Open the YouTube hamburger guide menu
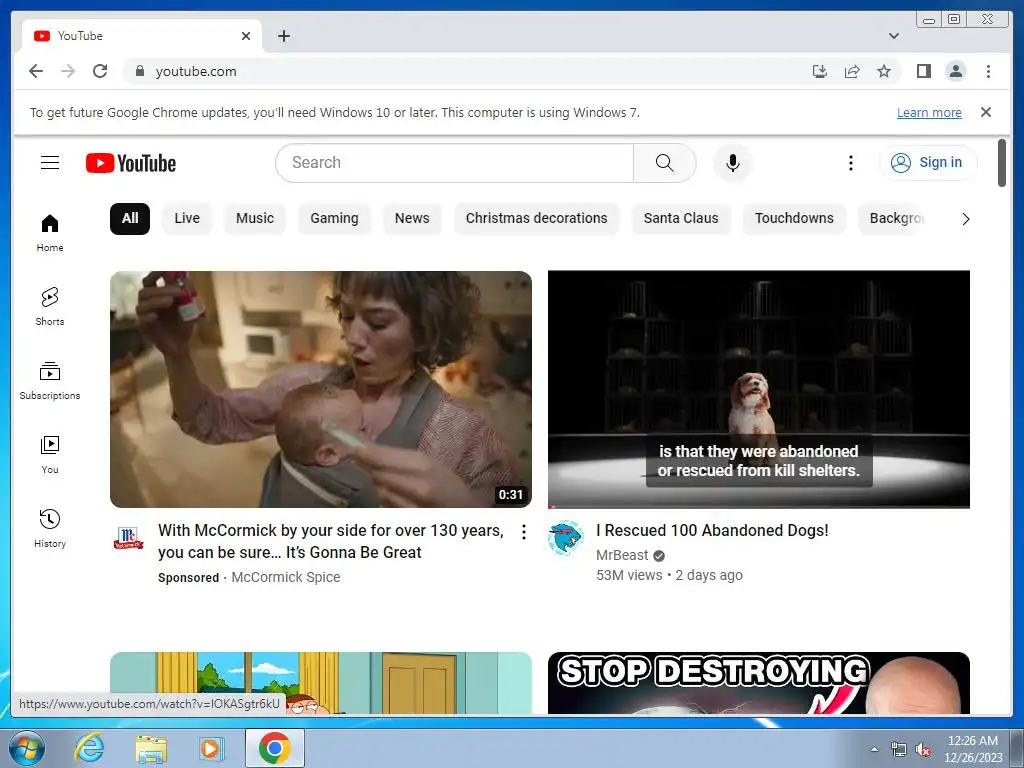 50,163
